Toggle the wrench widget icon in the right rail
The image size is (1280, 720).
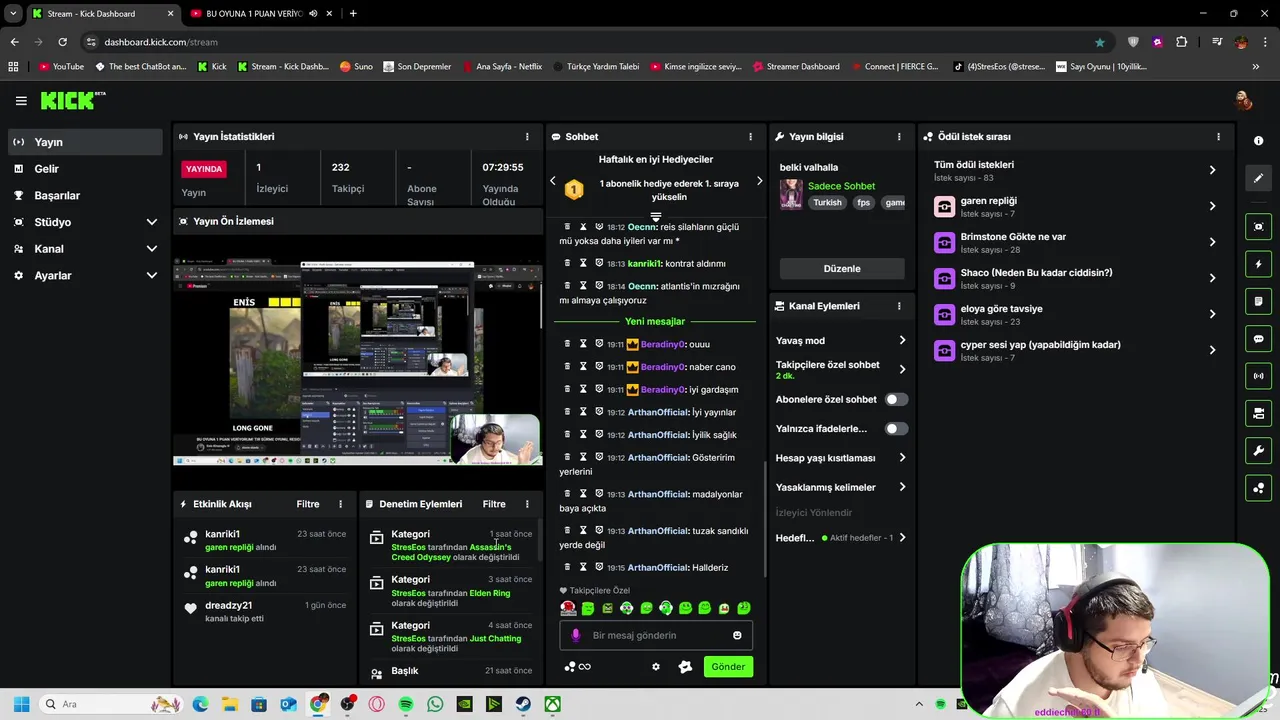(1259, 451)
